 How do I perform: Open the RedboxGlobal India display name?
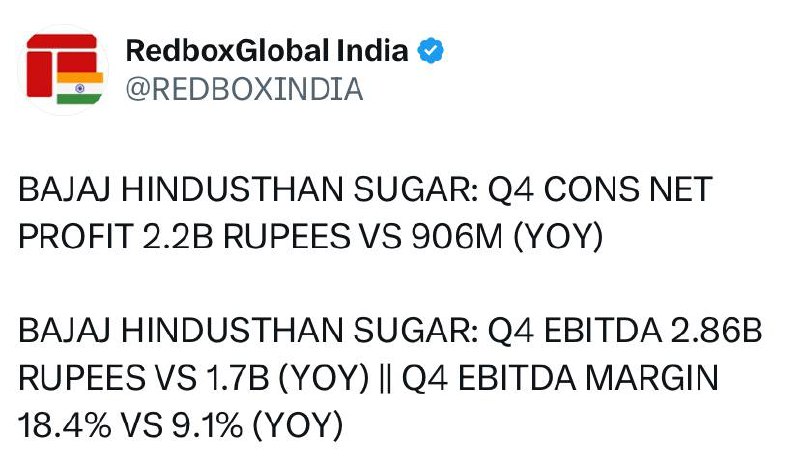pos(267,51)
